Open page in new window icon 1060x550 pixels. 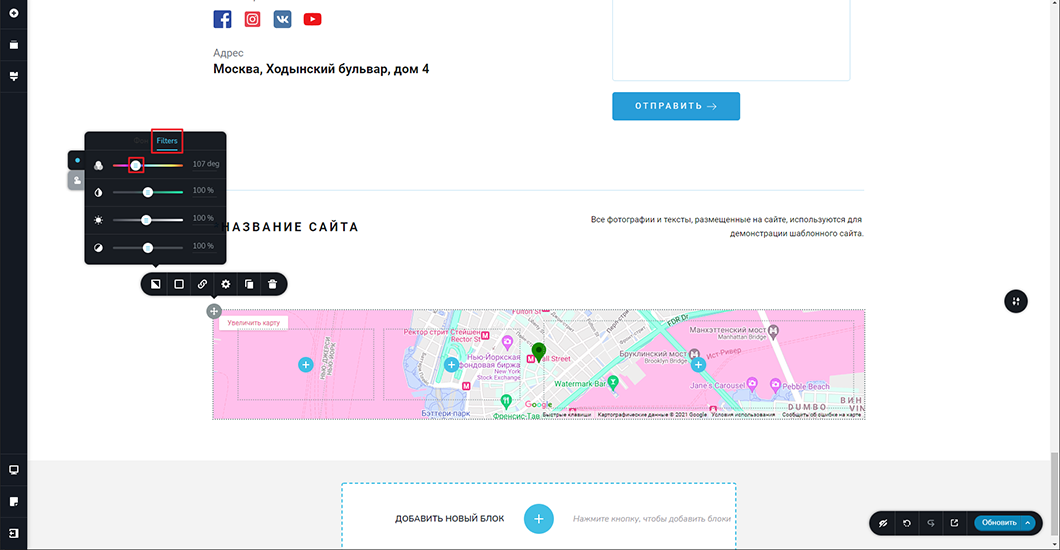[x=955, y=523]
